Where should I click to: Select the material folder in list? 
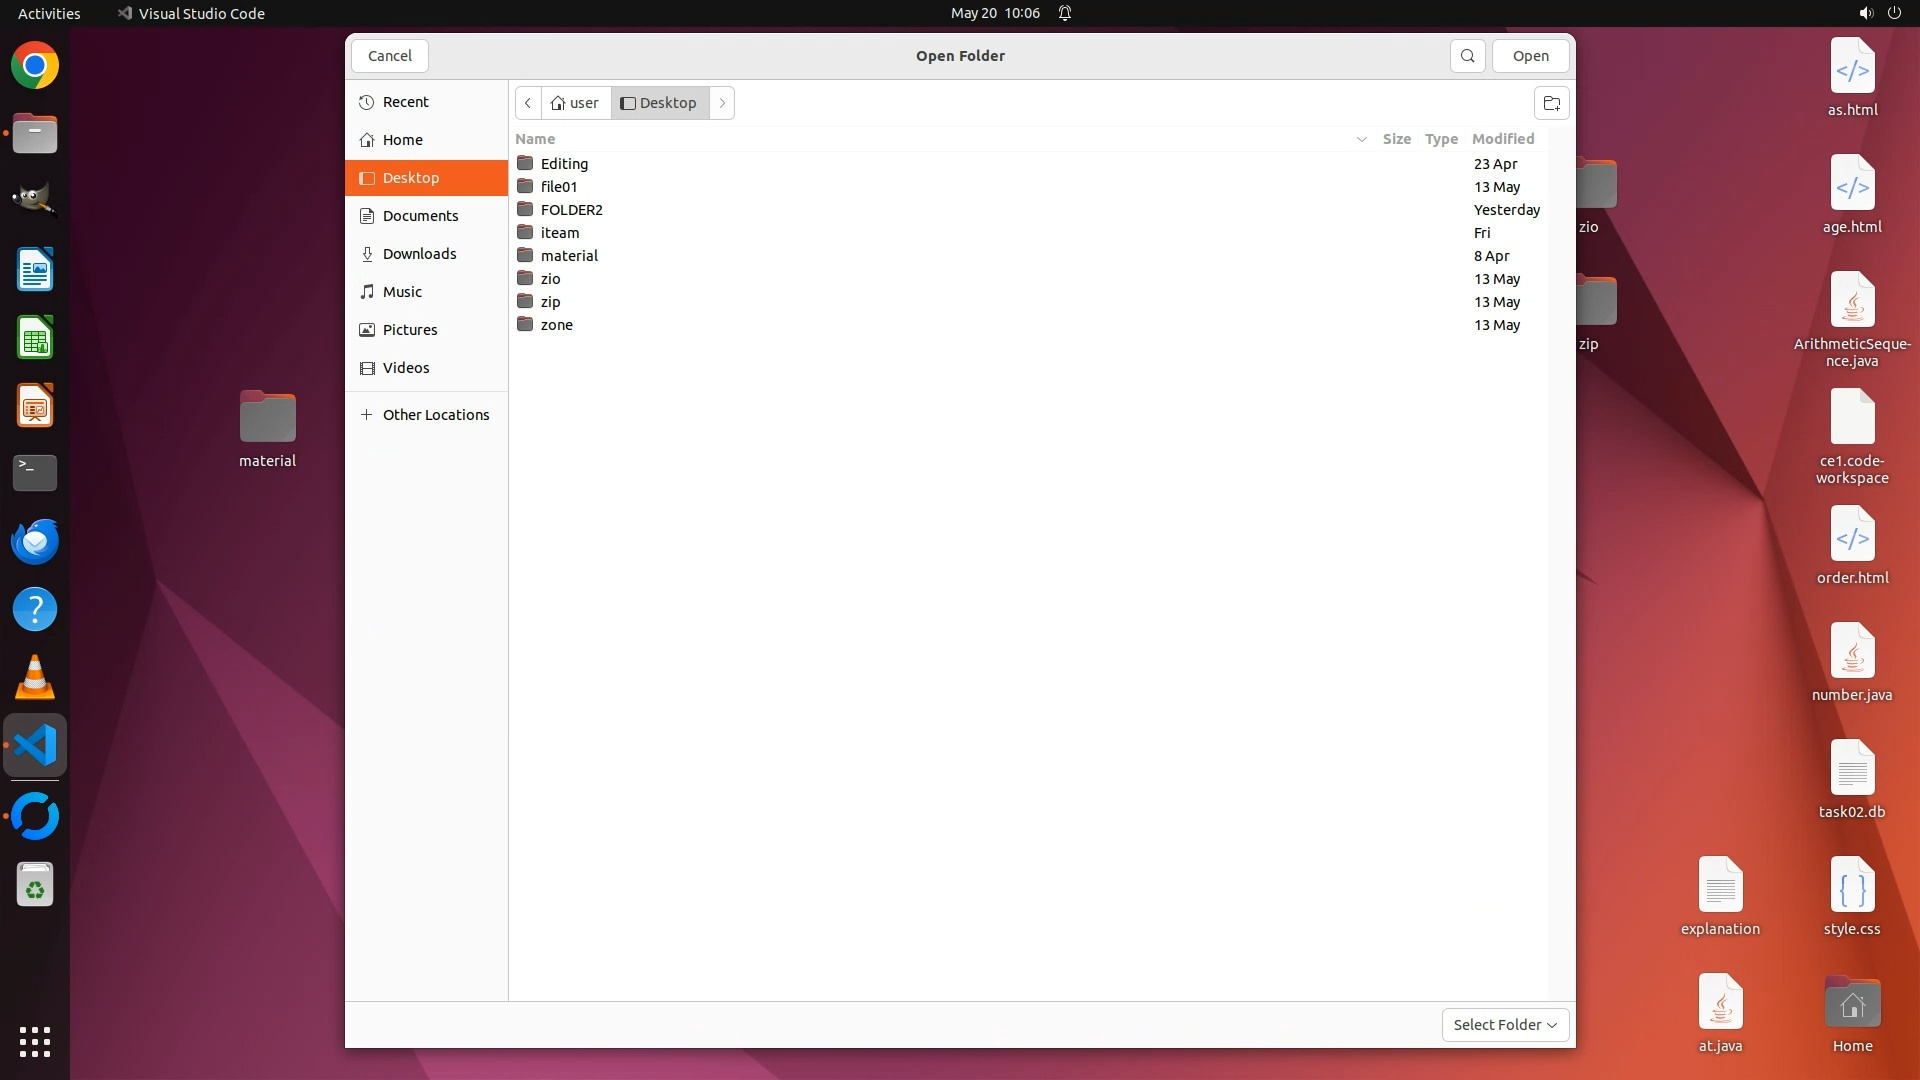[x=569, y=256]
